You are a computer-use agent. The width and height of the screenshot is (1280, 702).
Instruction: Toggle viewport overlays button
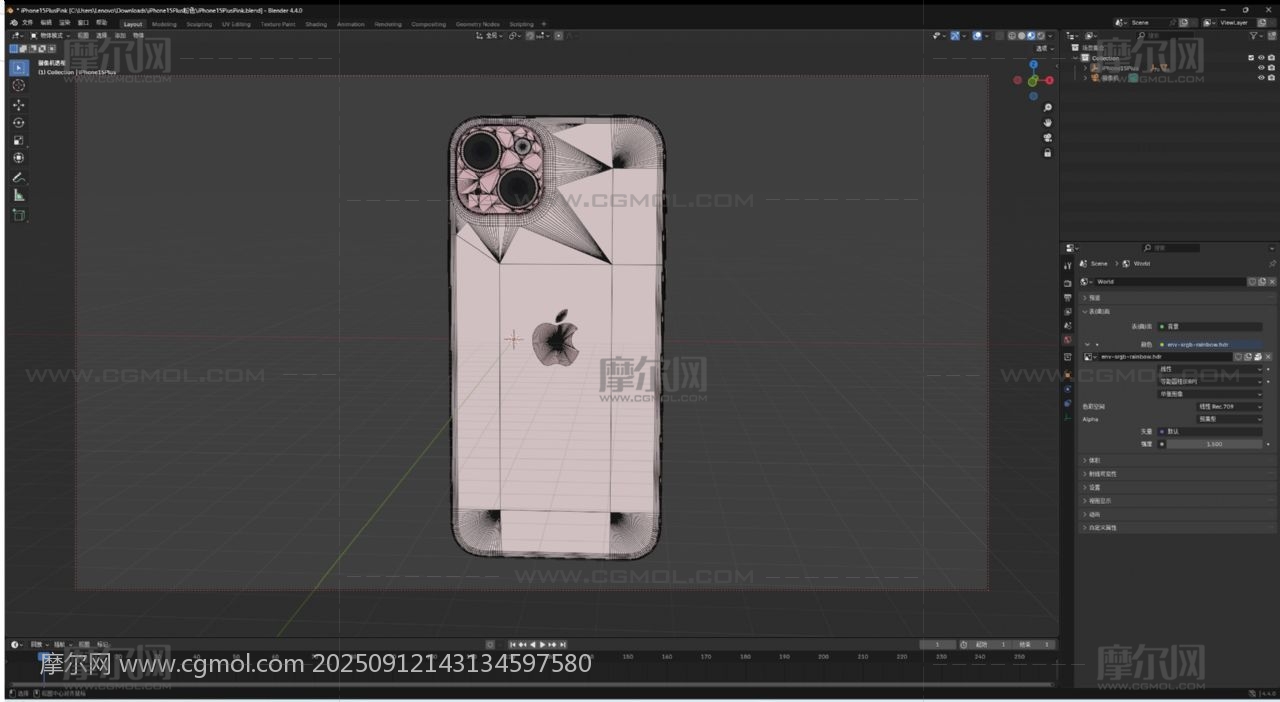[977, 35]
